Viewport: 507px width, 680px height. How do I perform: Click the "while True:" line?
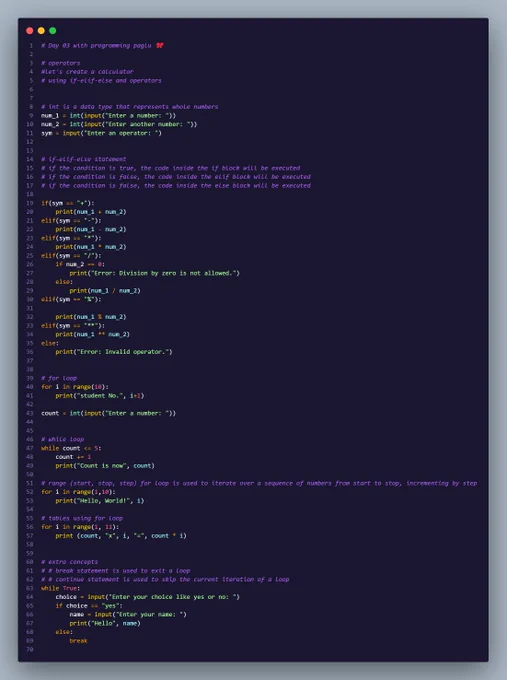(61, 588)
